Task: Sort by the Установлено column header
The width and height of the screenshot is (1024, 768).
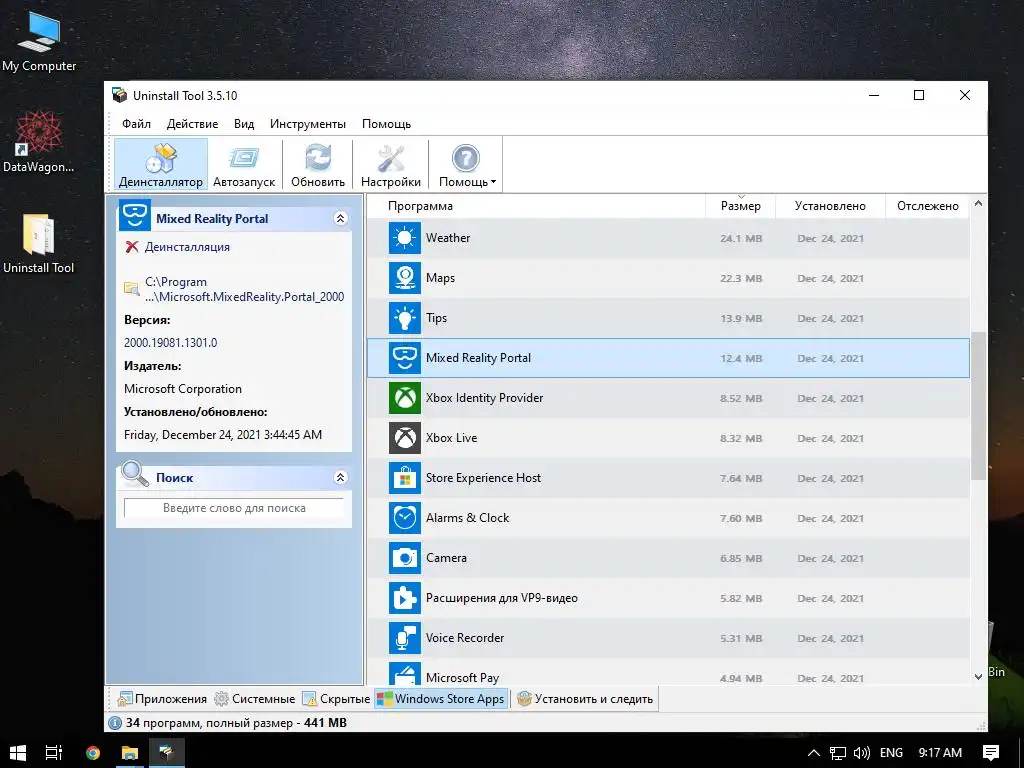Action: pyautogui.click(x=830, y=206)
